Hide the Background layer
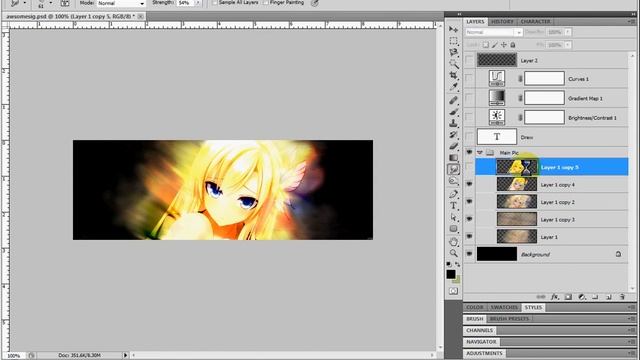The image size is (640, 360). click(x=469, y=254)
